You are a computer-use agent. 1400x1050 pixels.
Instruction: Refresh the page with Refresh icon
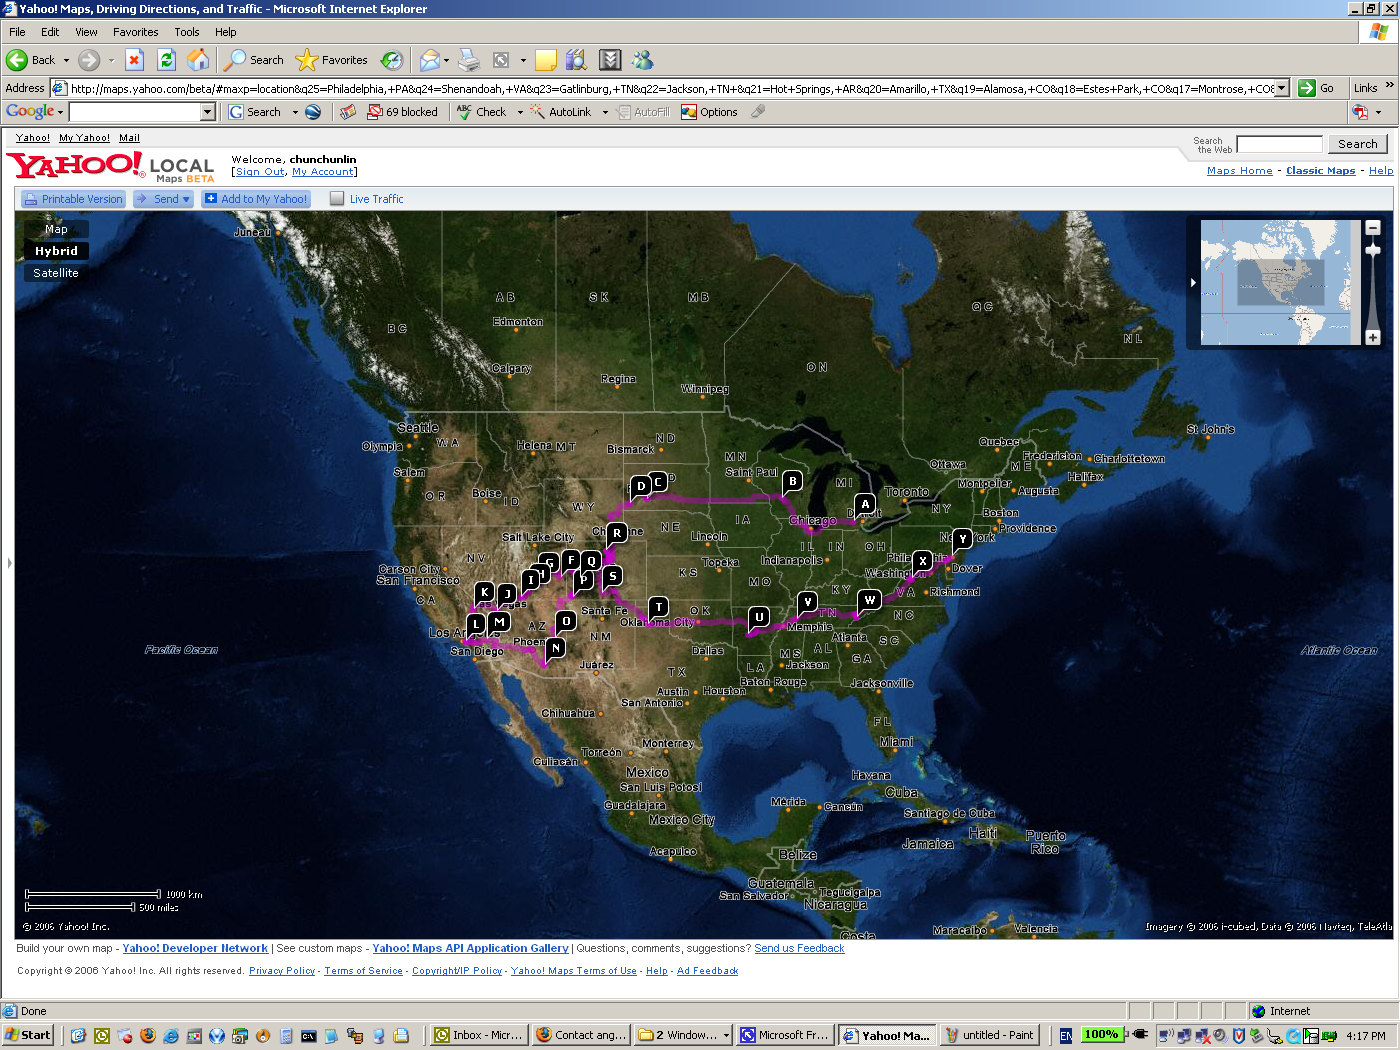[166, 60]
